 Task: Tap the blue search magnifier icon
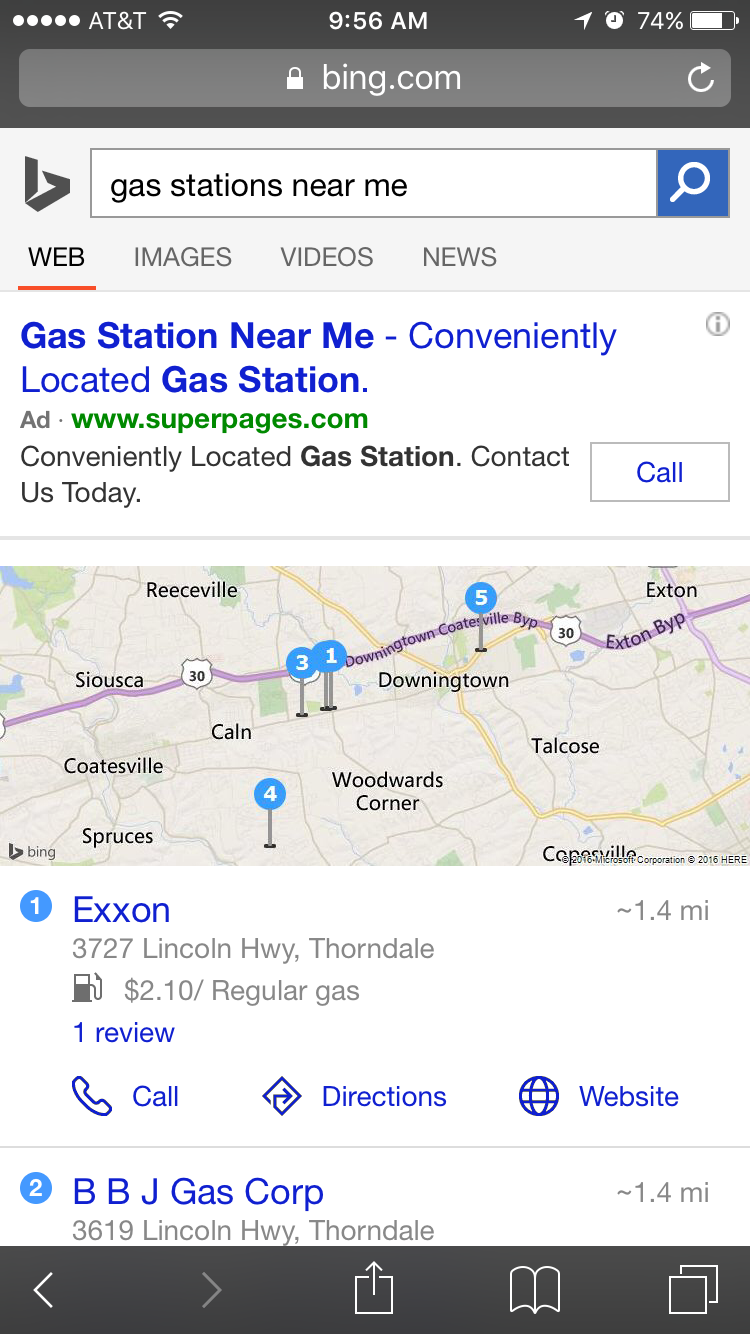[x=692, y=184]
